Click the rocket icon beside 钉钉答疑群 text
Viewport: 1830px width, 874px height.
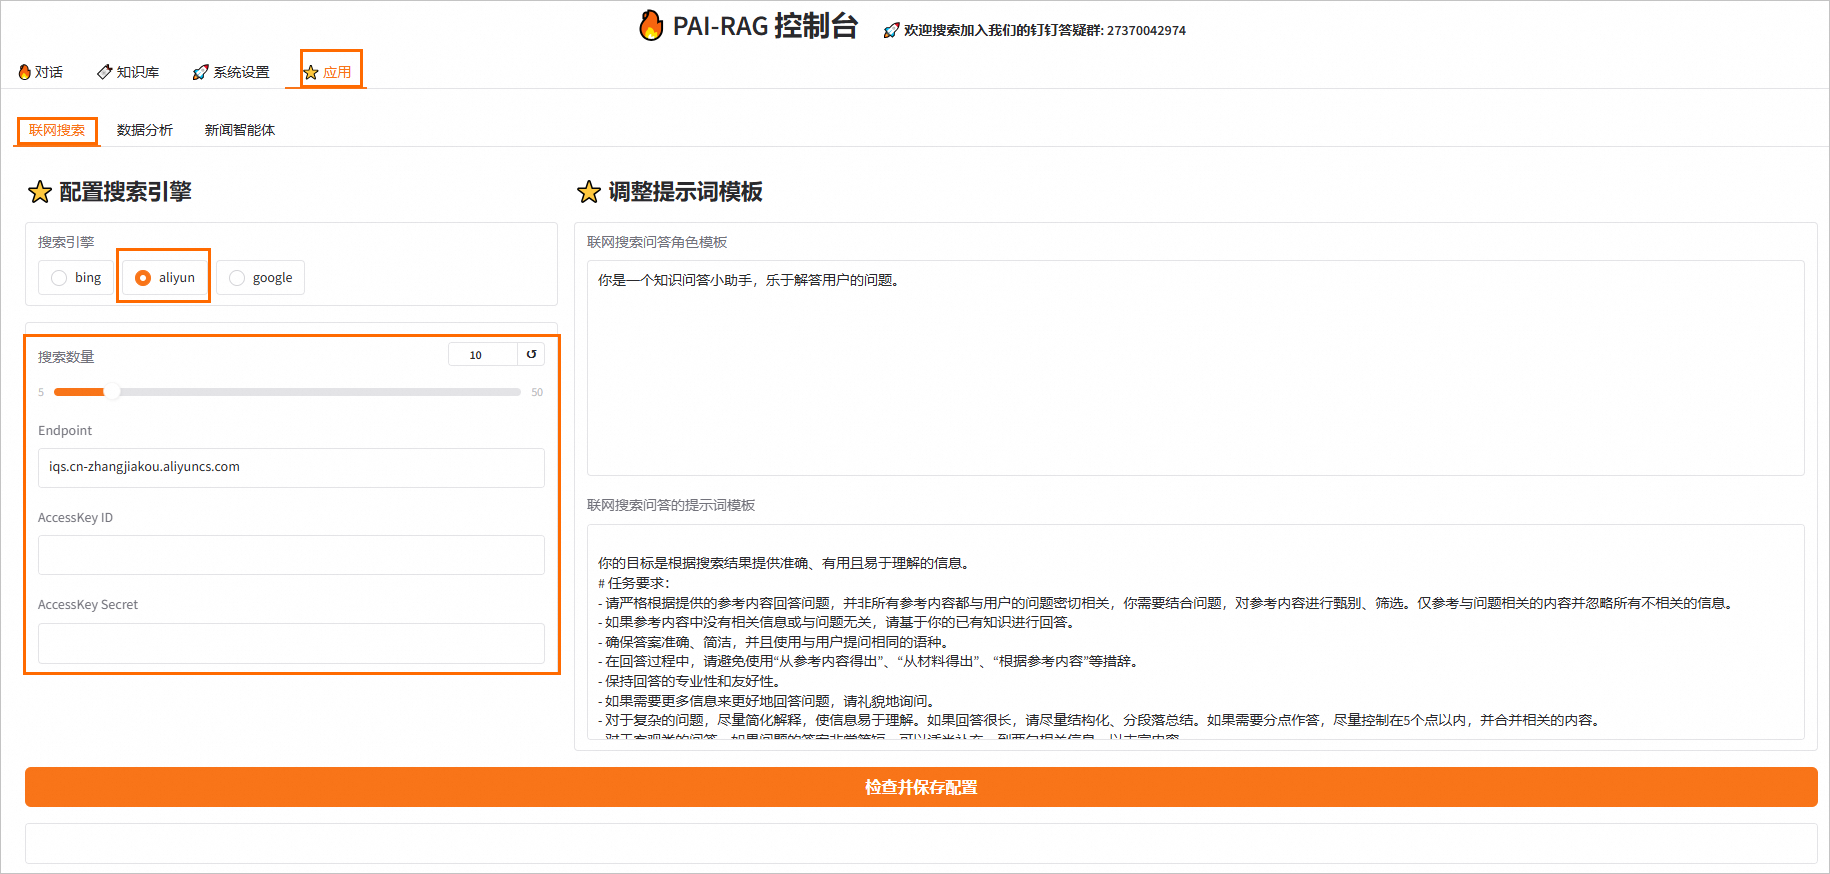tap(891, 31)
